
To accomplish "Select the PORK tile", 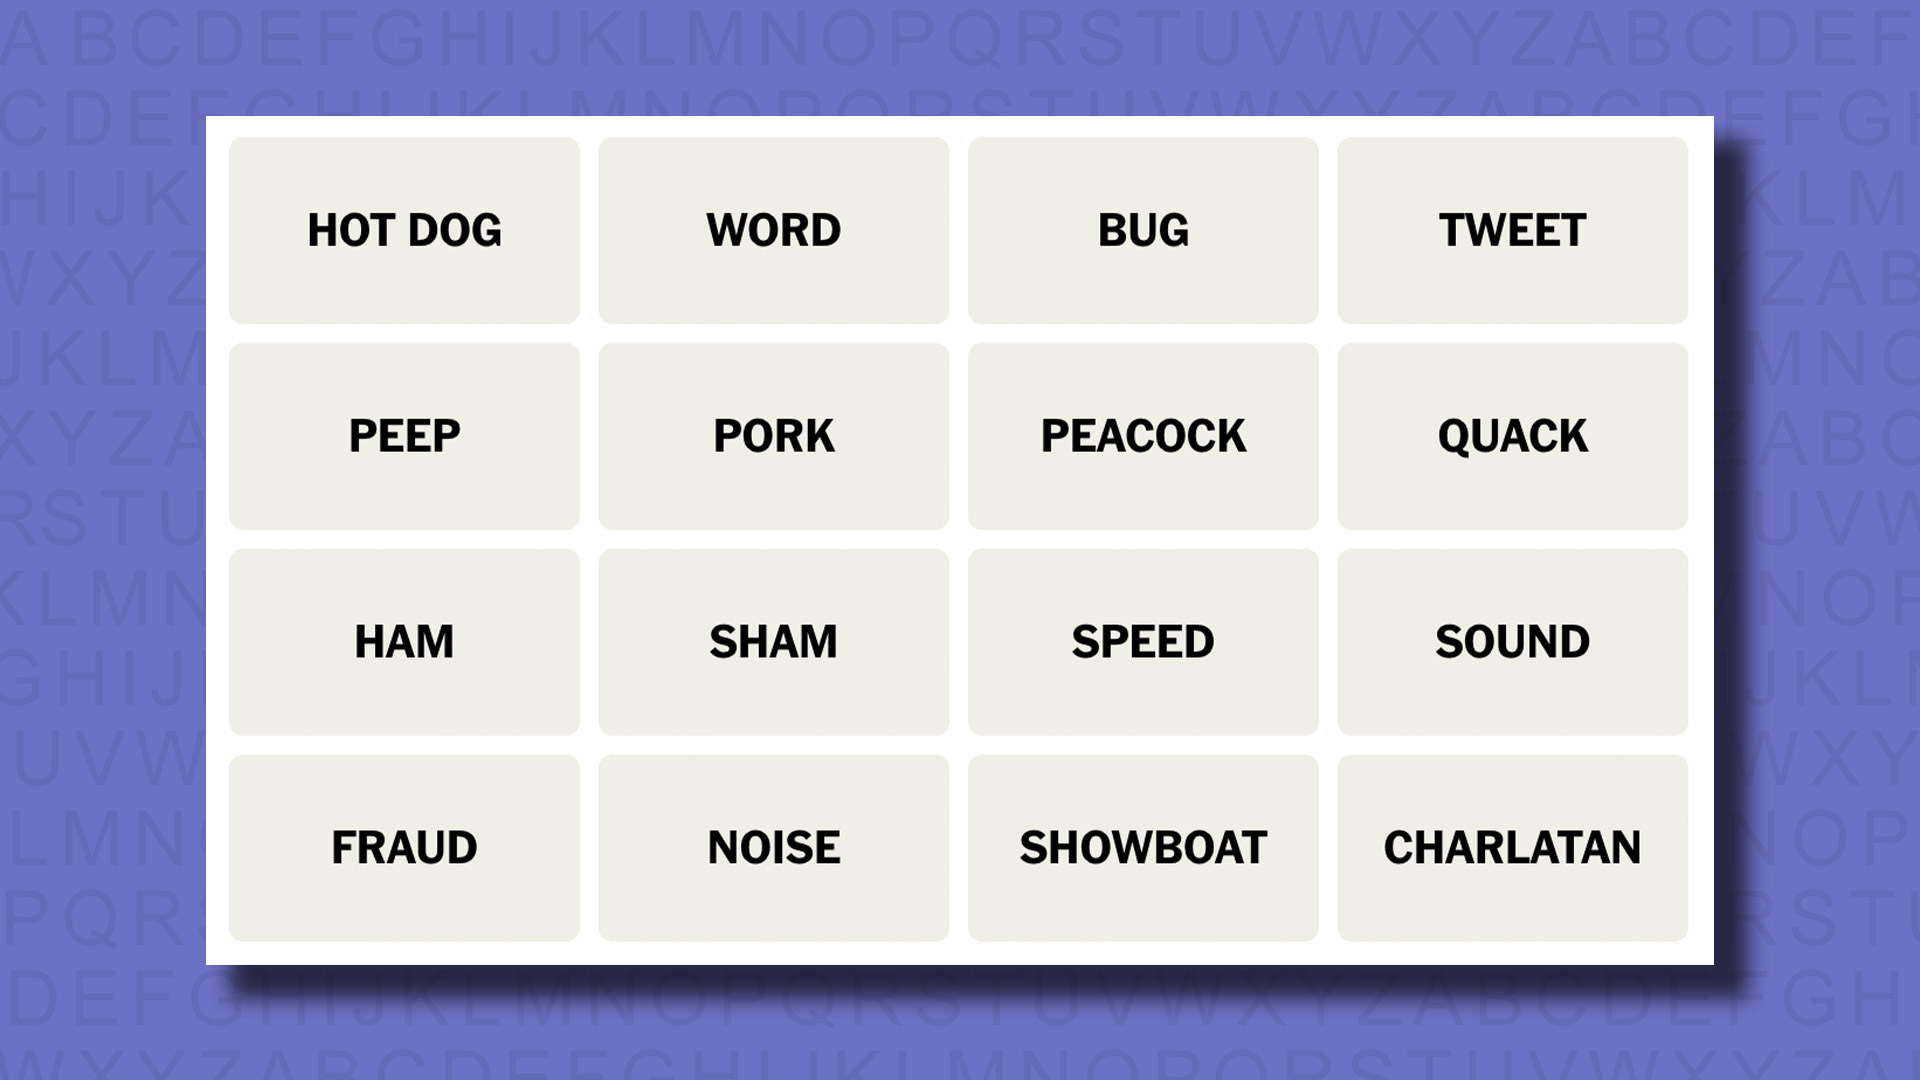I will pyautogui.click(x=774, y=435).
